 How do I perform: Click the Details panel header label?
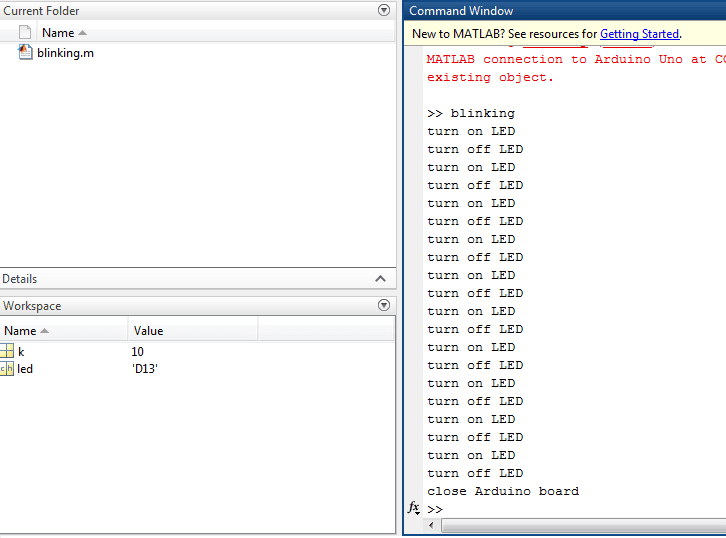19,279
